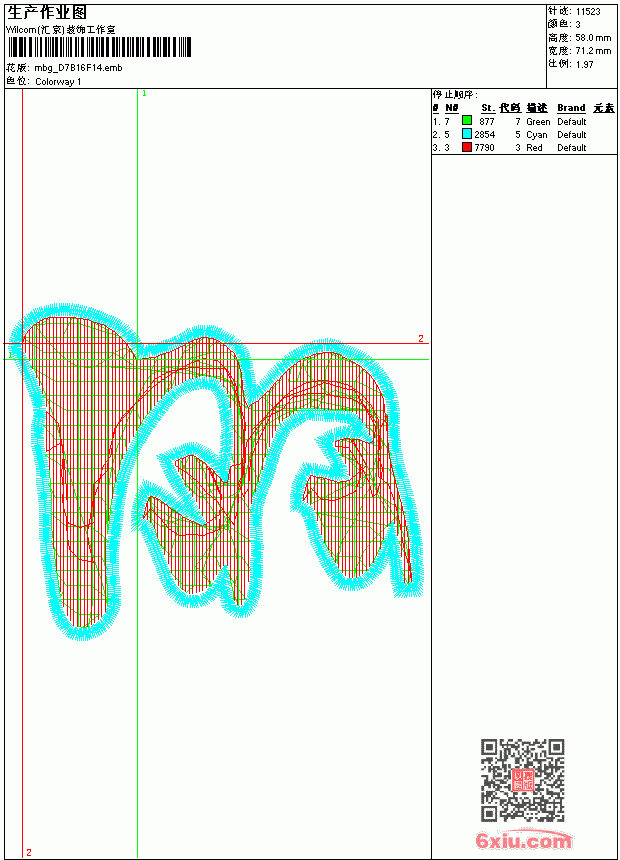This screenshot has height=860, width=620.
Task: Click the stitch count value 11523
Action: click(588, 12)
